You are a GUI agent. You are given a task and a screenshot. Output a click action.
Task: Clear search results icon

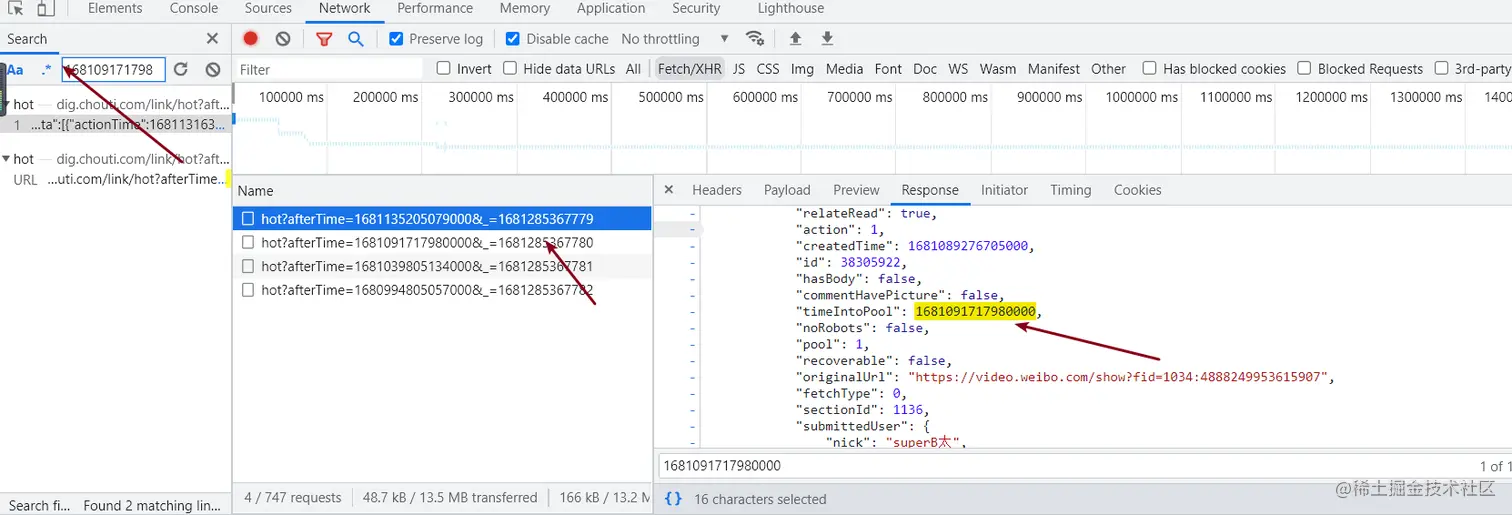tap(213, 69)
